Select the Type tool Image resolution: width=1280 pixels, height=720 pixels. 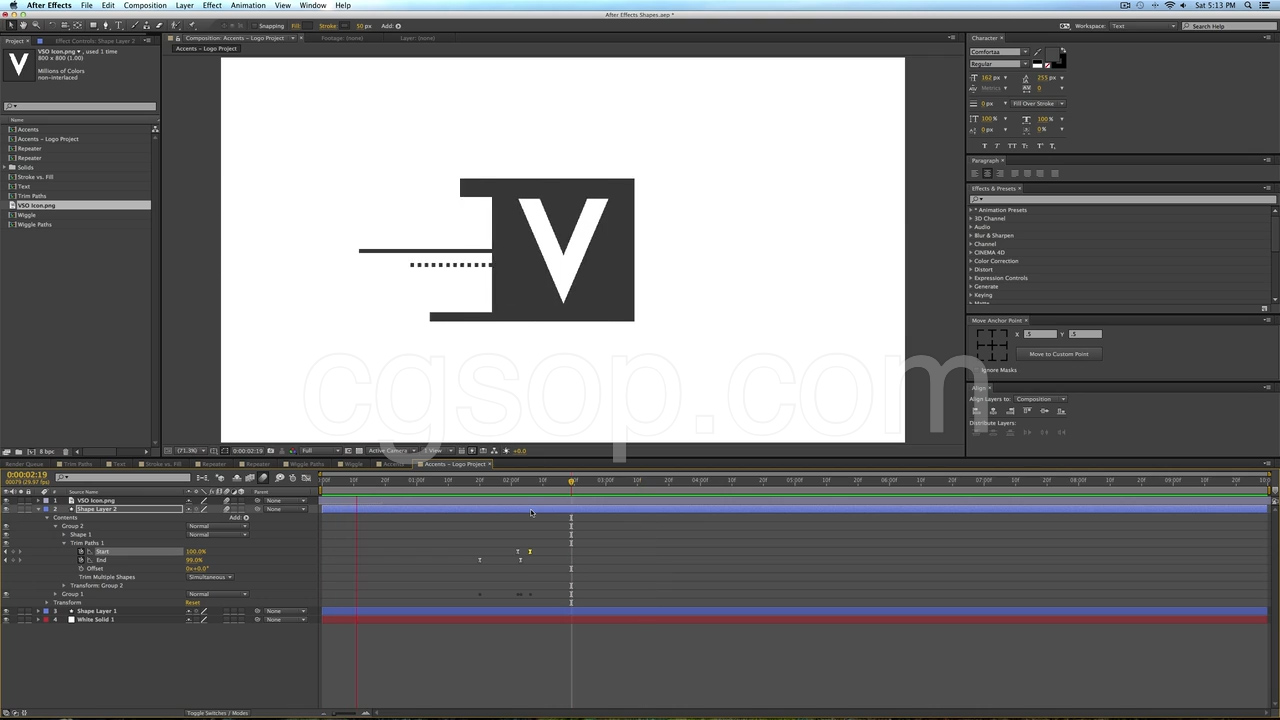[119, 25]
